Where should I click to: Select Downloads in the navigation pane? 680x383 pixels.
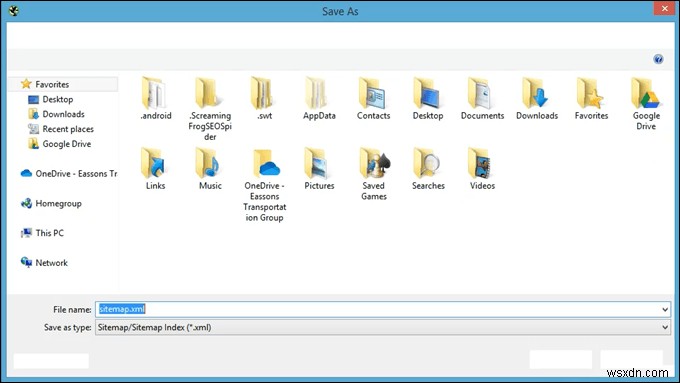(x=56, y=114)
